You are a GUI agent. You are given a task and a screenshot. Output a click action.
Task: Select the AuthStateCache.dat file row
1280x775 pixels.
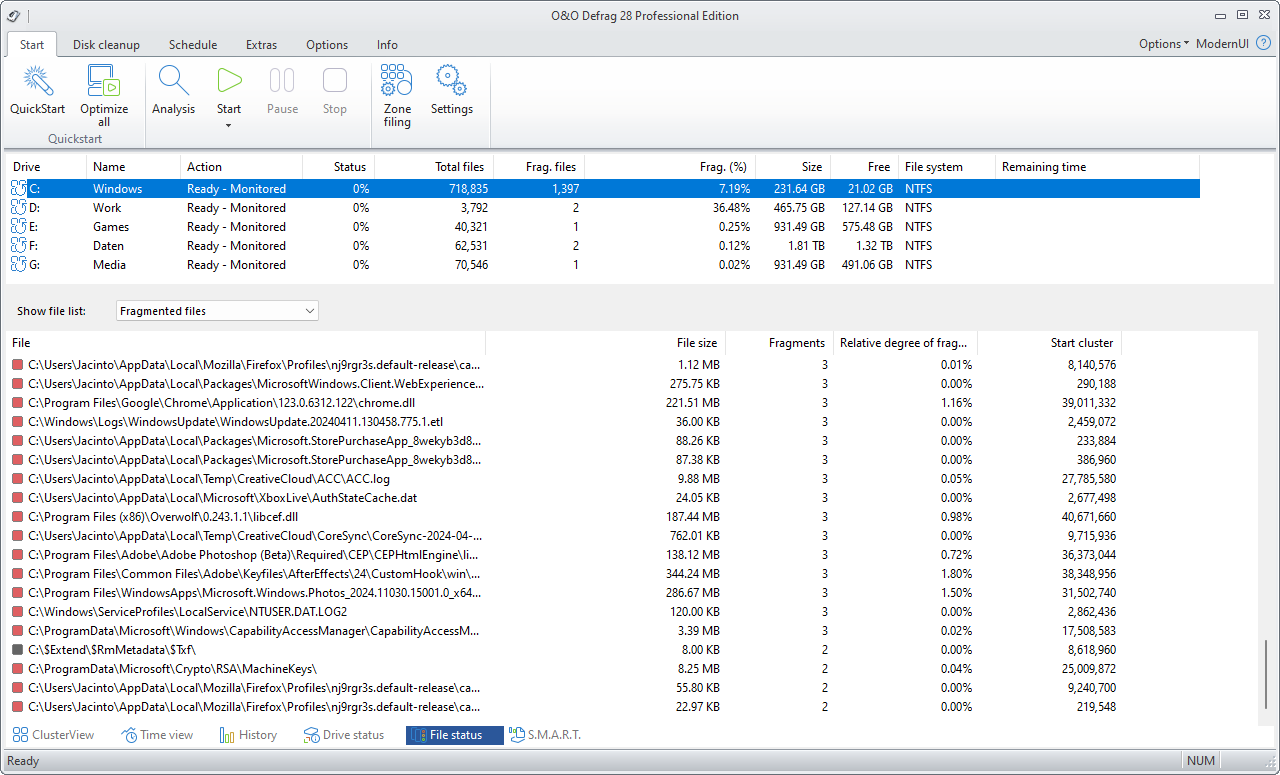(x=565, y=498)
